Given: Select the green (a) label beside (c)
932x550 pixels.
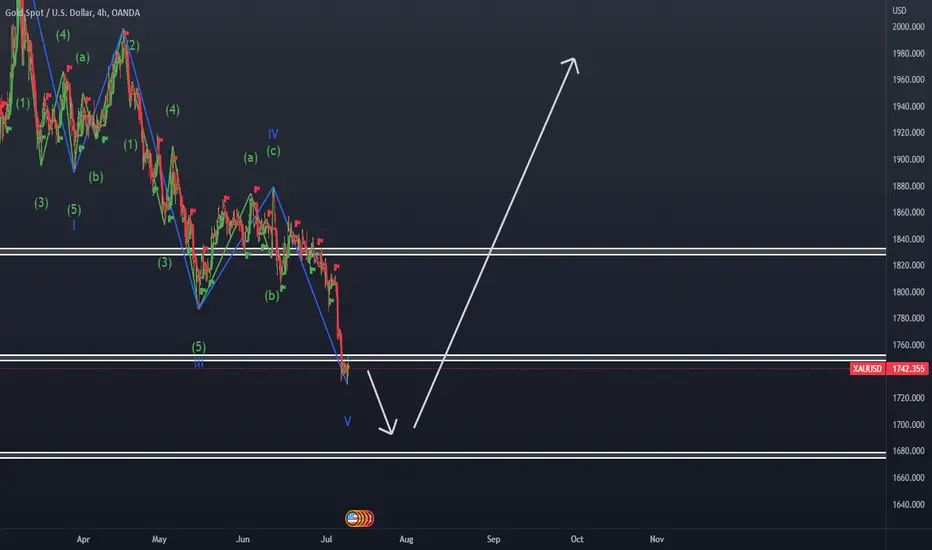Looking at the screenshot, I should click(250, 158).
